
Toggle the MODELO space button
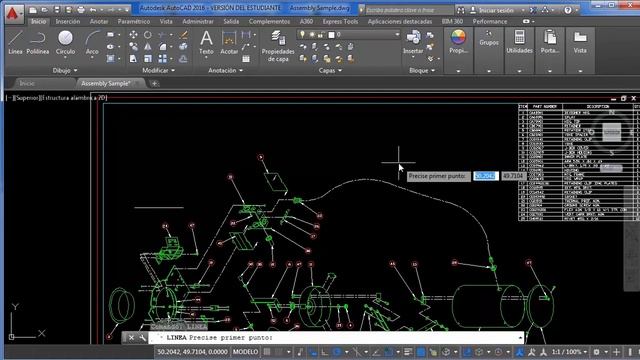pos(245,352)
